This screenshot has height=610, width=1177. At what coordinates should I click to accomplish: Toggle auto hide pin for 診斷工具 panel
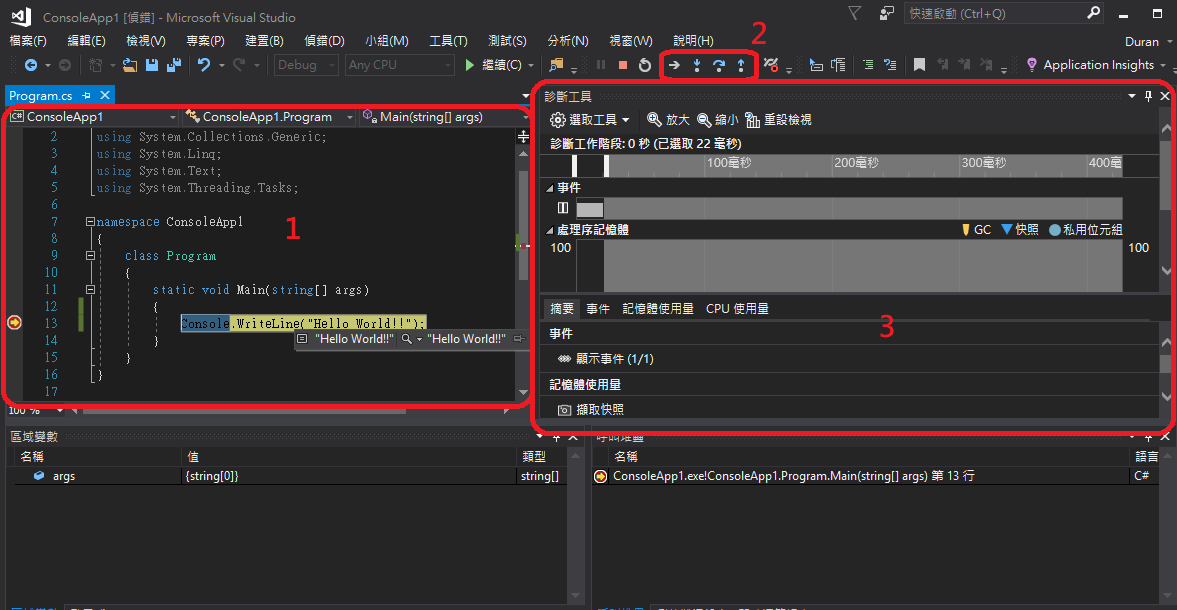[x=1148, y=96]
